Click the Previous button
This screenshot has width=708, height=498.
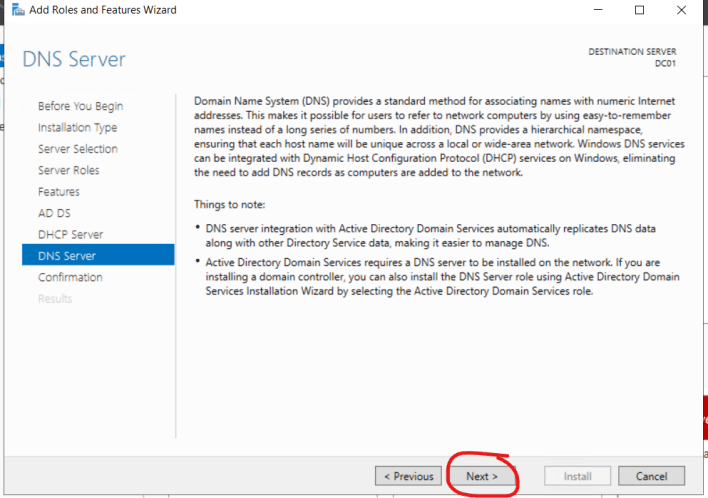(408, 476)
